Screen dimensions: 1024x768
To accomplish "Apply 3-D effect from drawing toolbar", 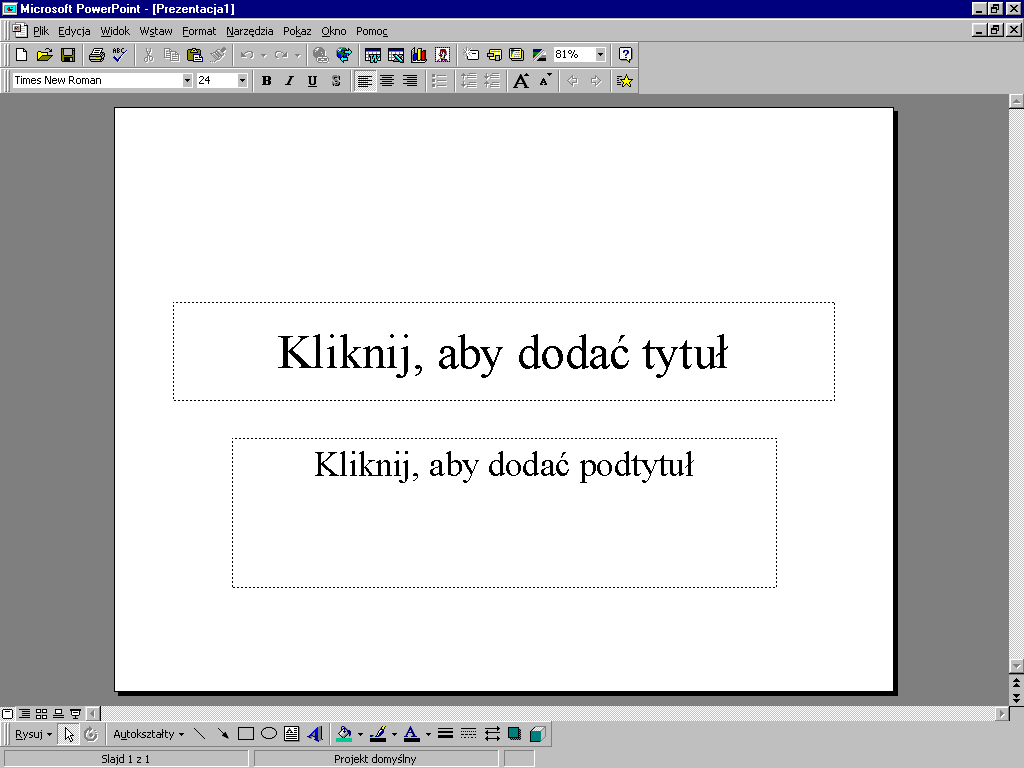I will [x=537, y=734].
